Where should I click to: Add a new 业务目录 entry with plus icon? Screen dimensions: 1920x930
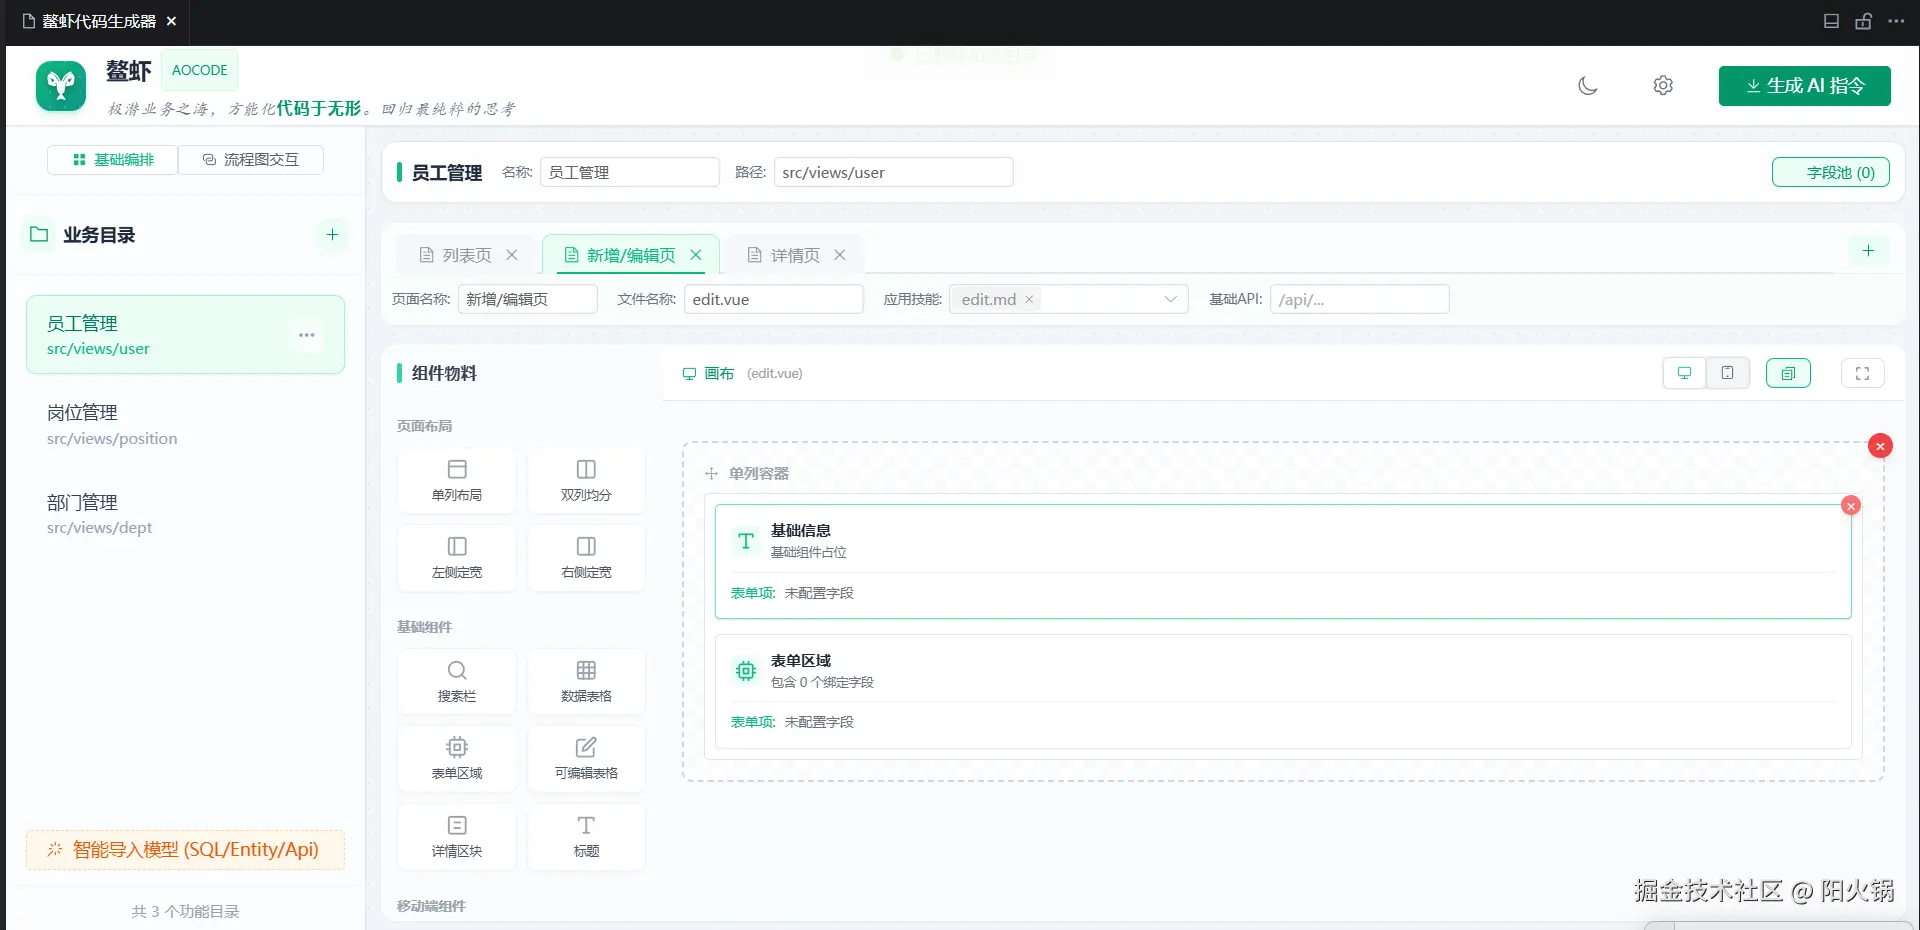(332, 235)
